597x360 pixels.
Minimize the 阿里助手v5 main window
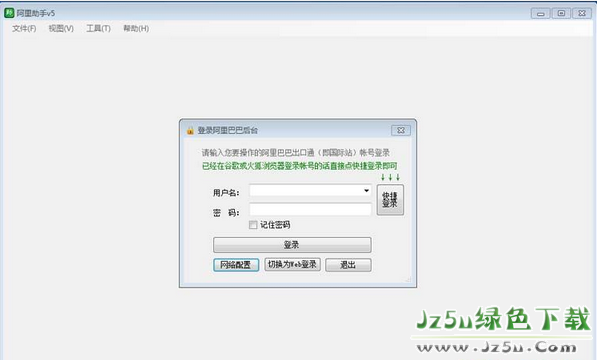[540, 13]
